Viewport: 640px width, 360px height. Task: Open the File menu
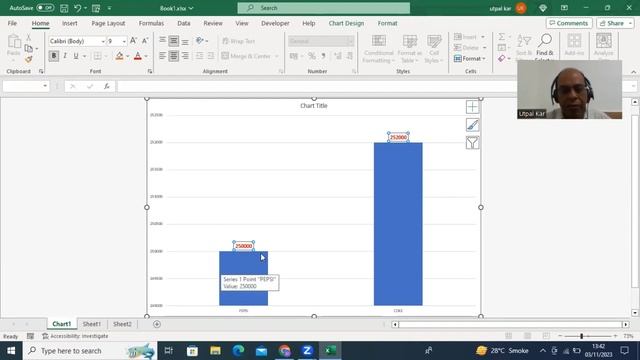(12, 23)
